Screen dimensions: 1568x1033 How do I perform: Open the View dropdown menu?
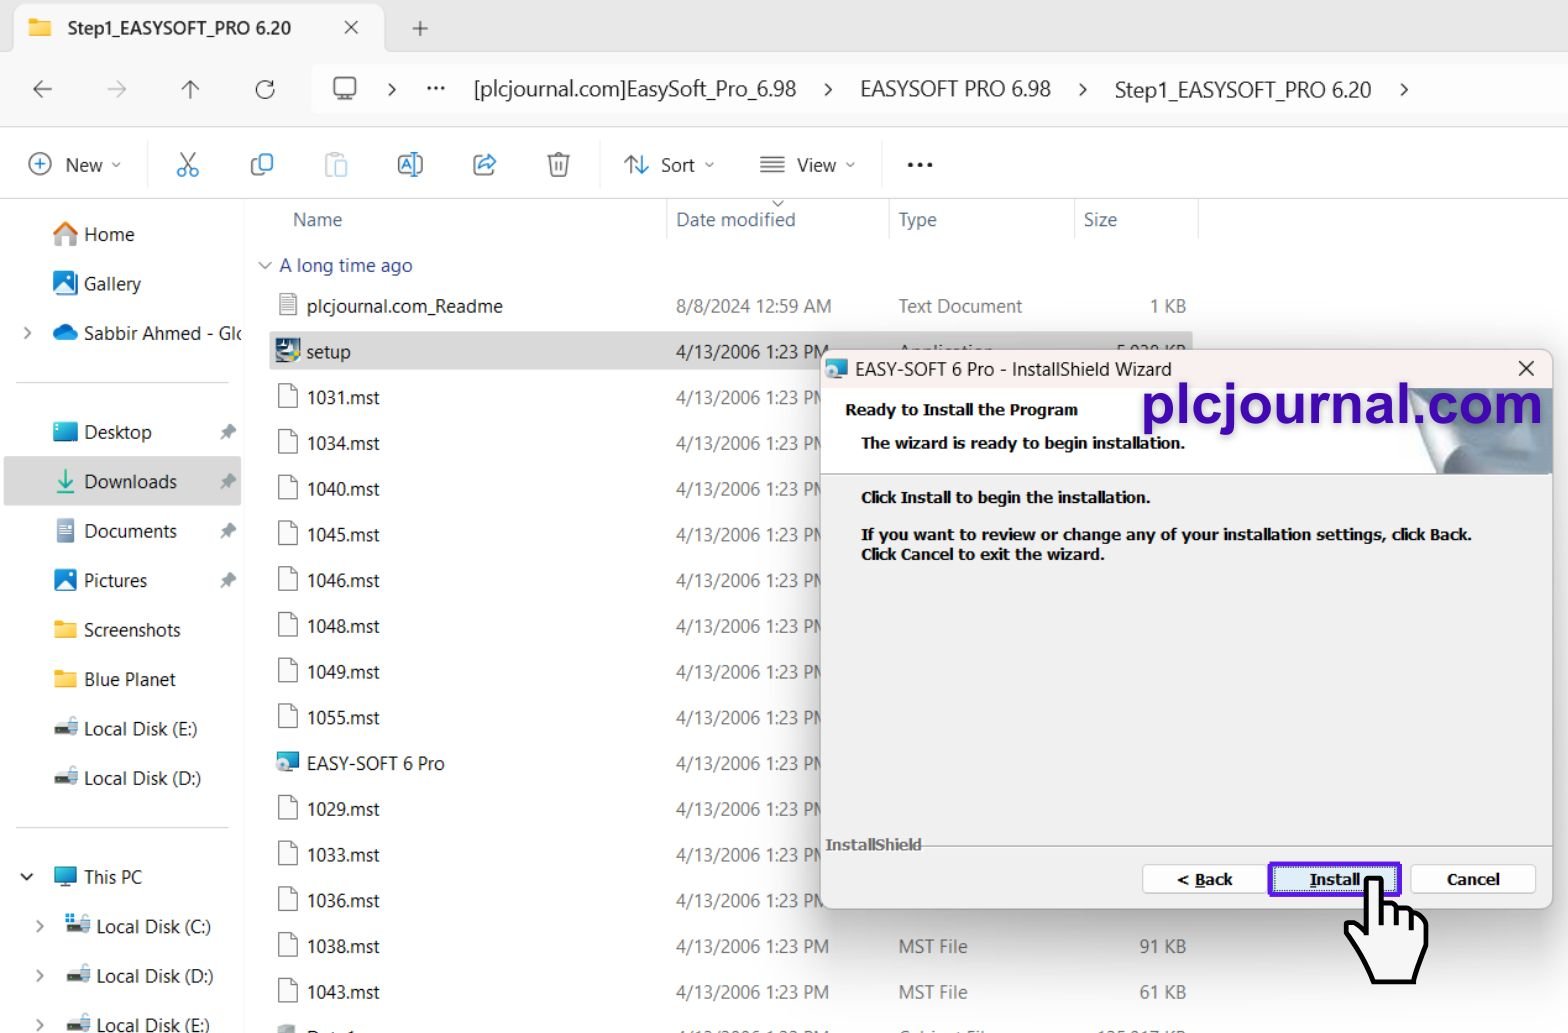click(808, 165)
